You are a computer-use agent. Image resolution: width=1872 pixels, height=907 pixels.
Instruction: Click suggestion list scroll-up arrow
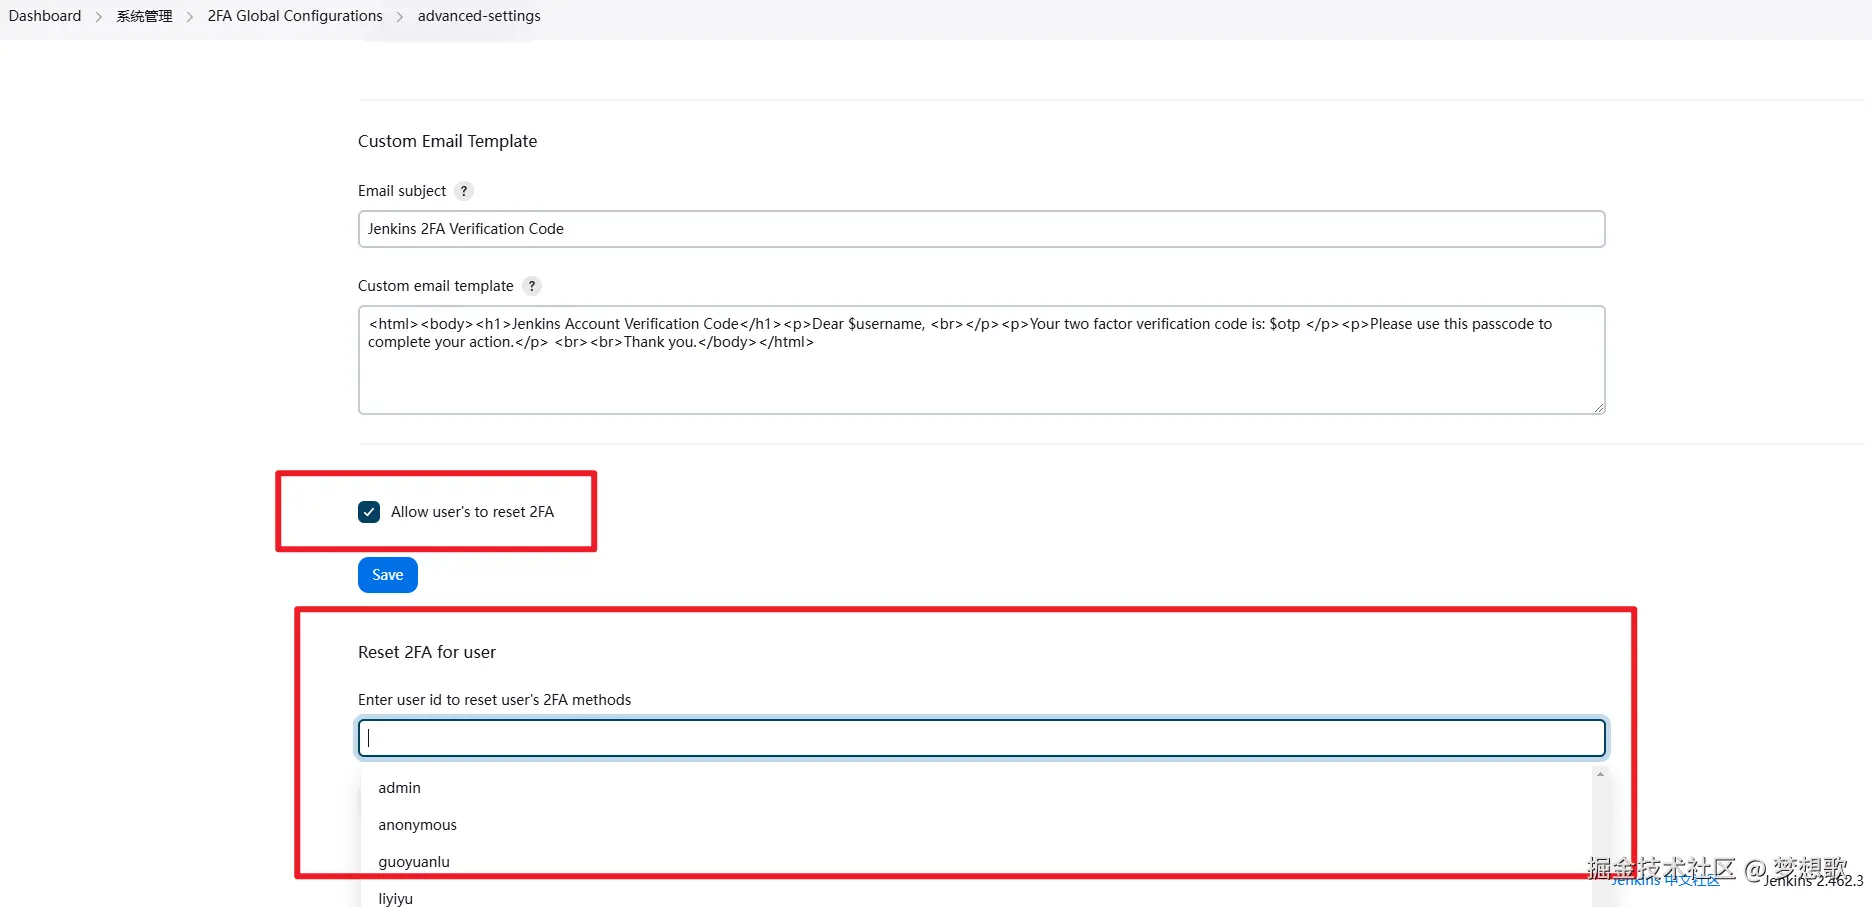pos(1600,775)
